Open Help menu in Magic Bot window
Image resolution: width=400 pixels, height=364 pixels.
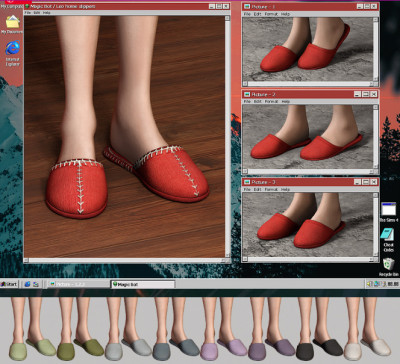(47, 13)
